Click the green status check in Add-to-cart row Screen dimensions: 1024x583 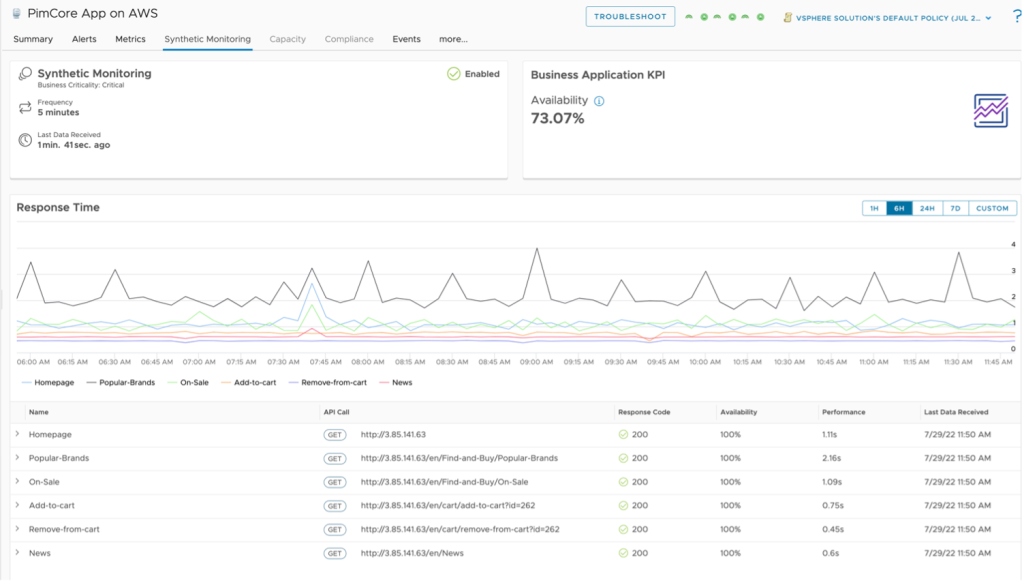tap(623, 506)
